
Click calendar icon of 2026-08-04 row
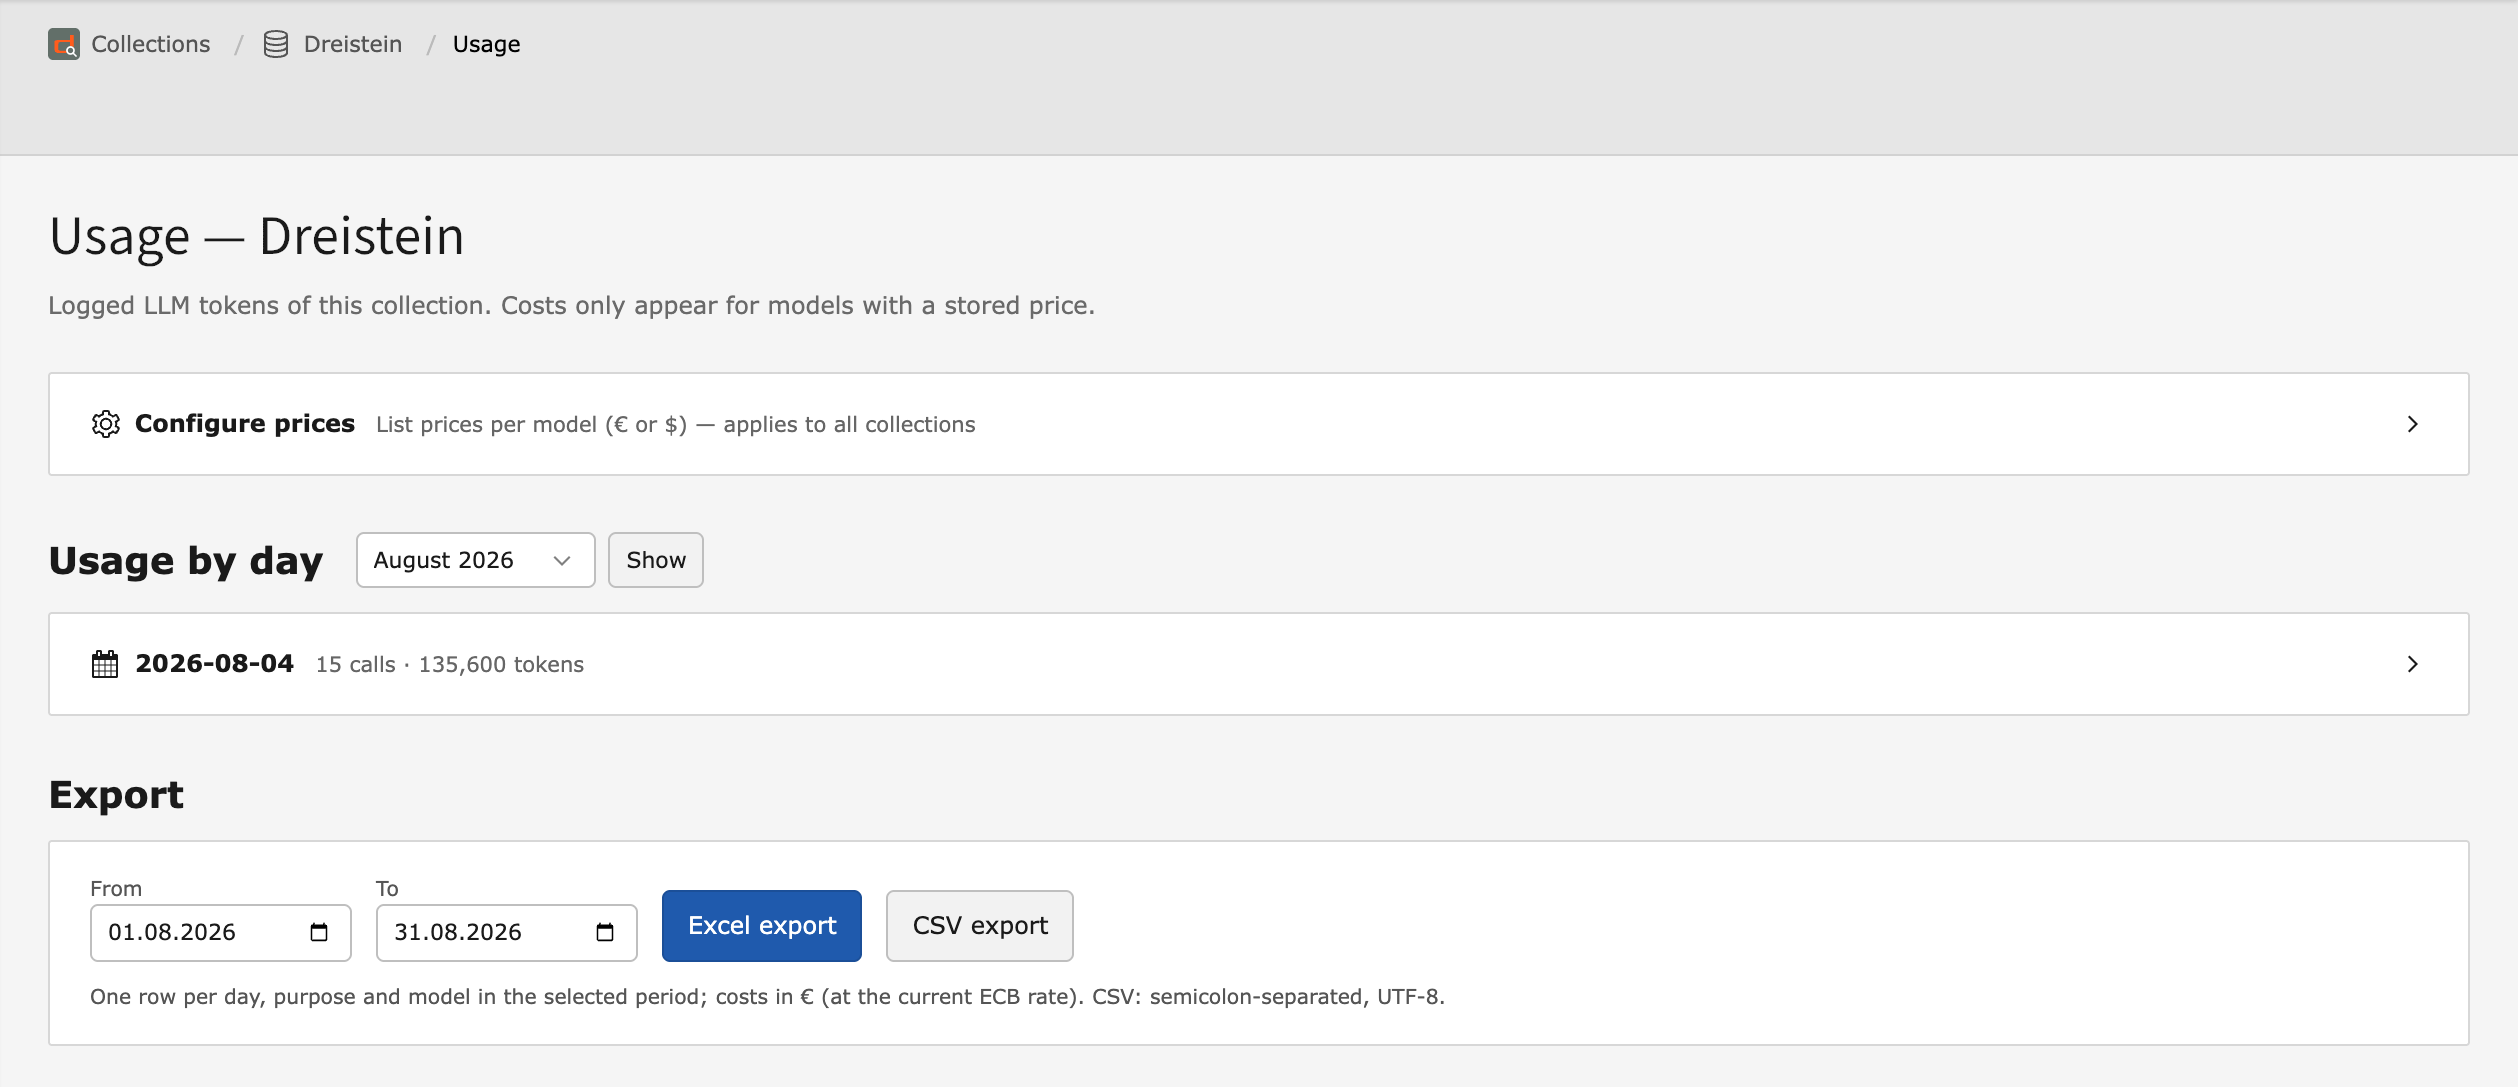point(105,664)
